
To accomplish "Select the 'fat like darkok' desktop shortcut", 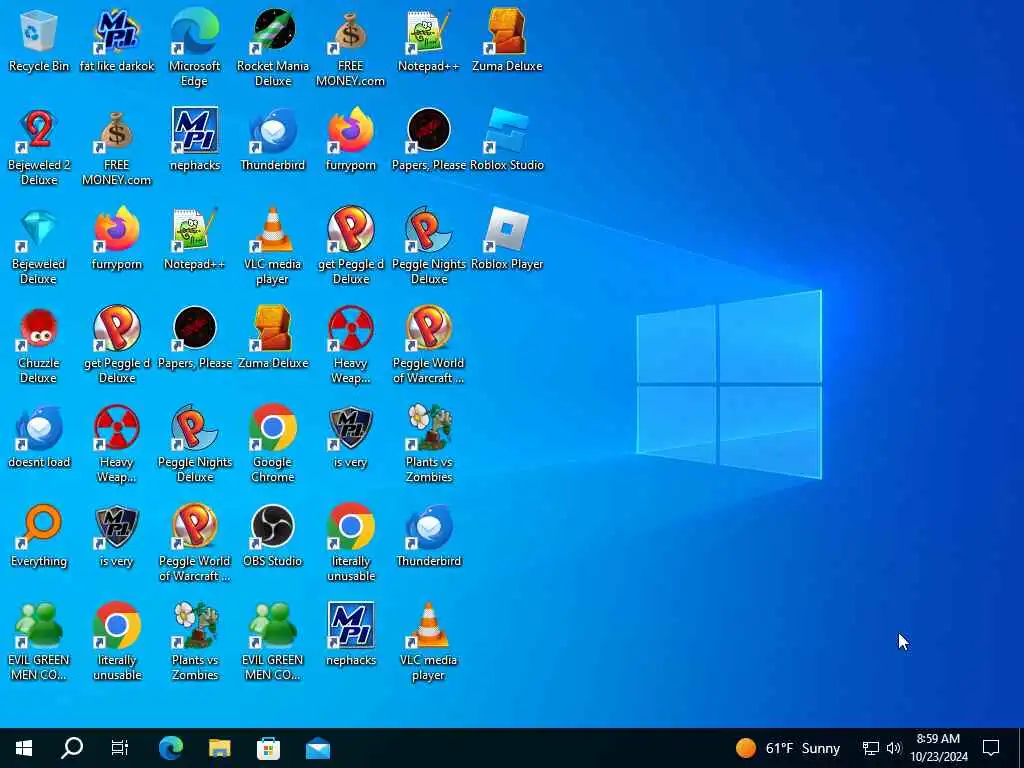I will [x=117, y=39].
